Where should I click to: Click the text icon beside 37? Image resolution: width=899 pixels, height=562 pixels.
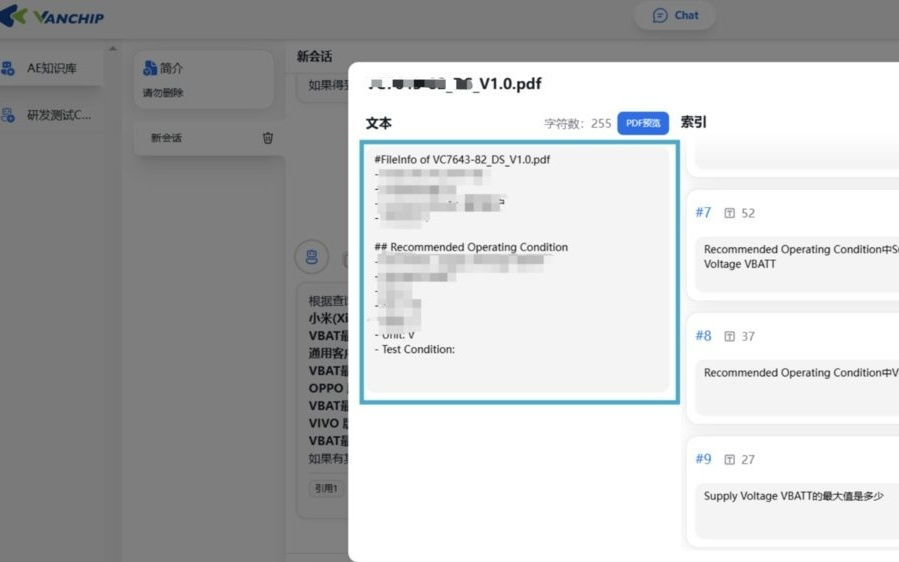729,337
